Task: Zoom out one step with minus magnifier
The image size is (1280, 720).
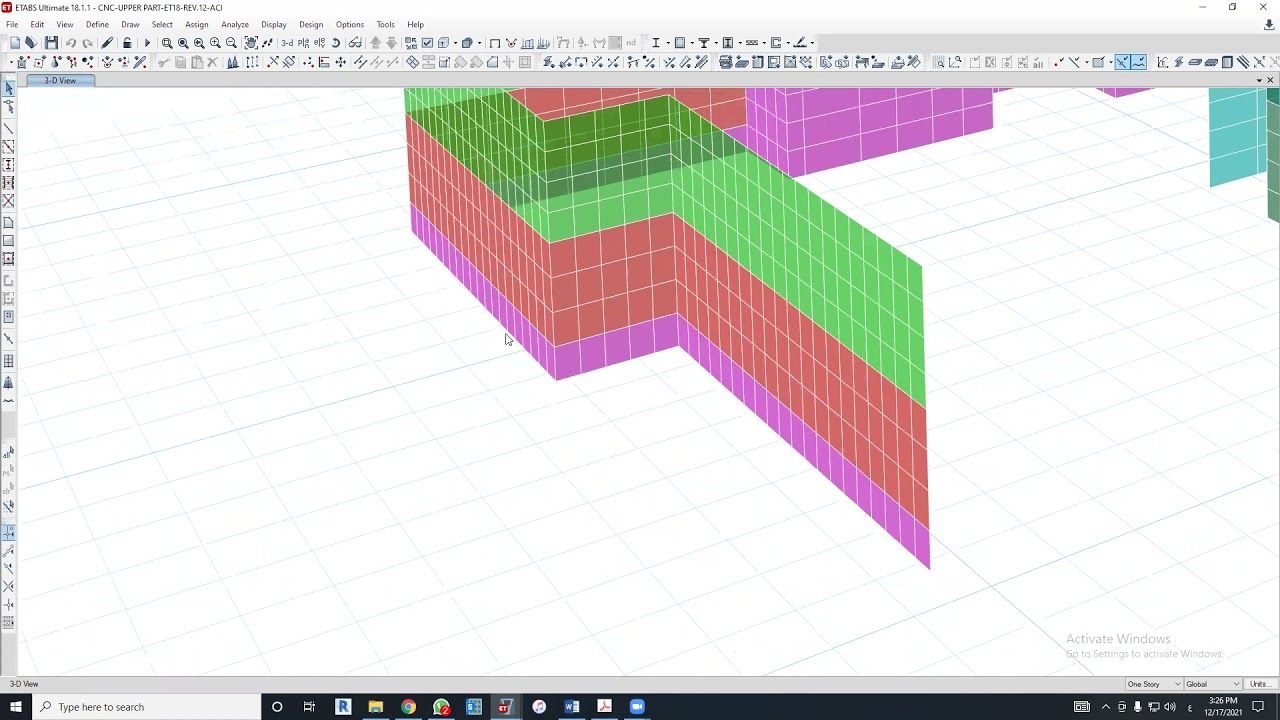Action: click(x=231, y=43)
